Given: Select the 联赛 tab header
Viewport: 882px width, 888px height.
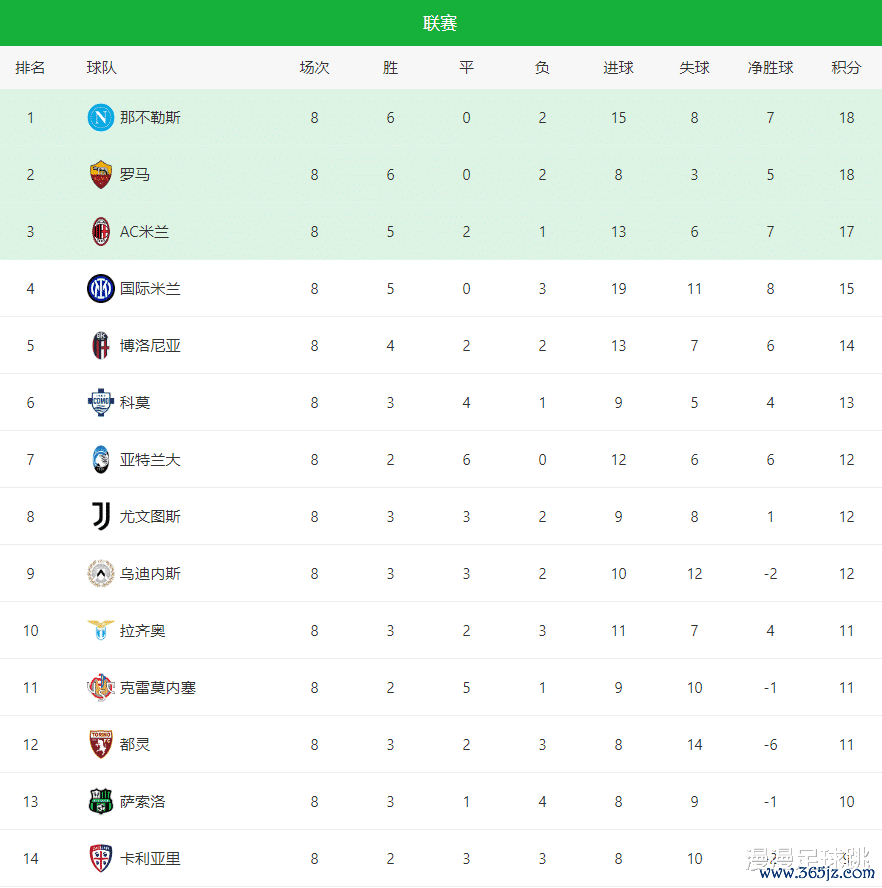Looking at the screenshot, I should point(440,23).
